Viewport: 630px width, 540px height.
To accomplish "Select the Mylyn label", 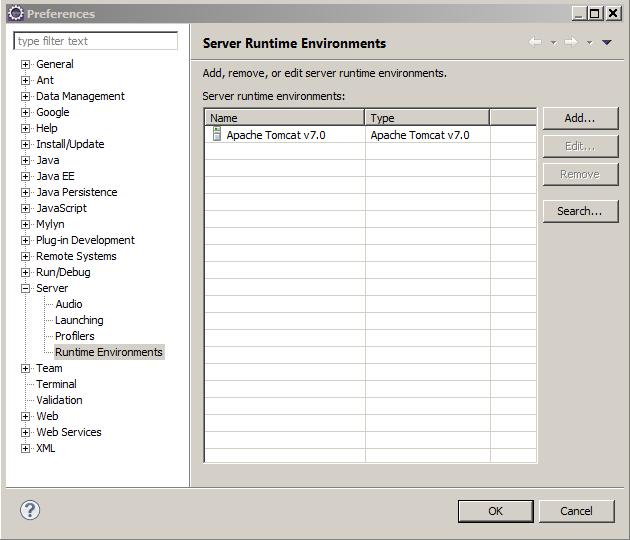I will coord(50,224).
